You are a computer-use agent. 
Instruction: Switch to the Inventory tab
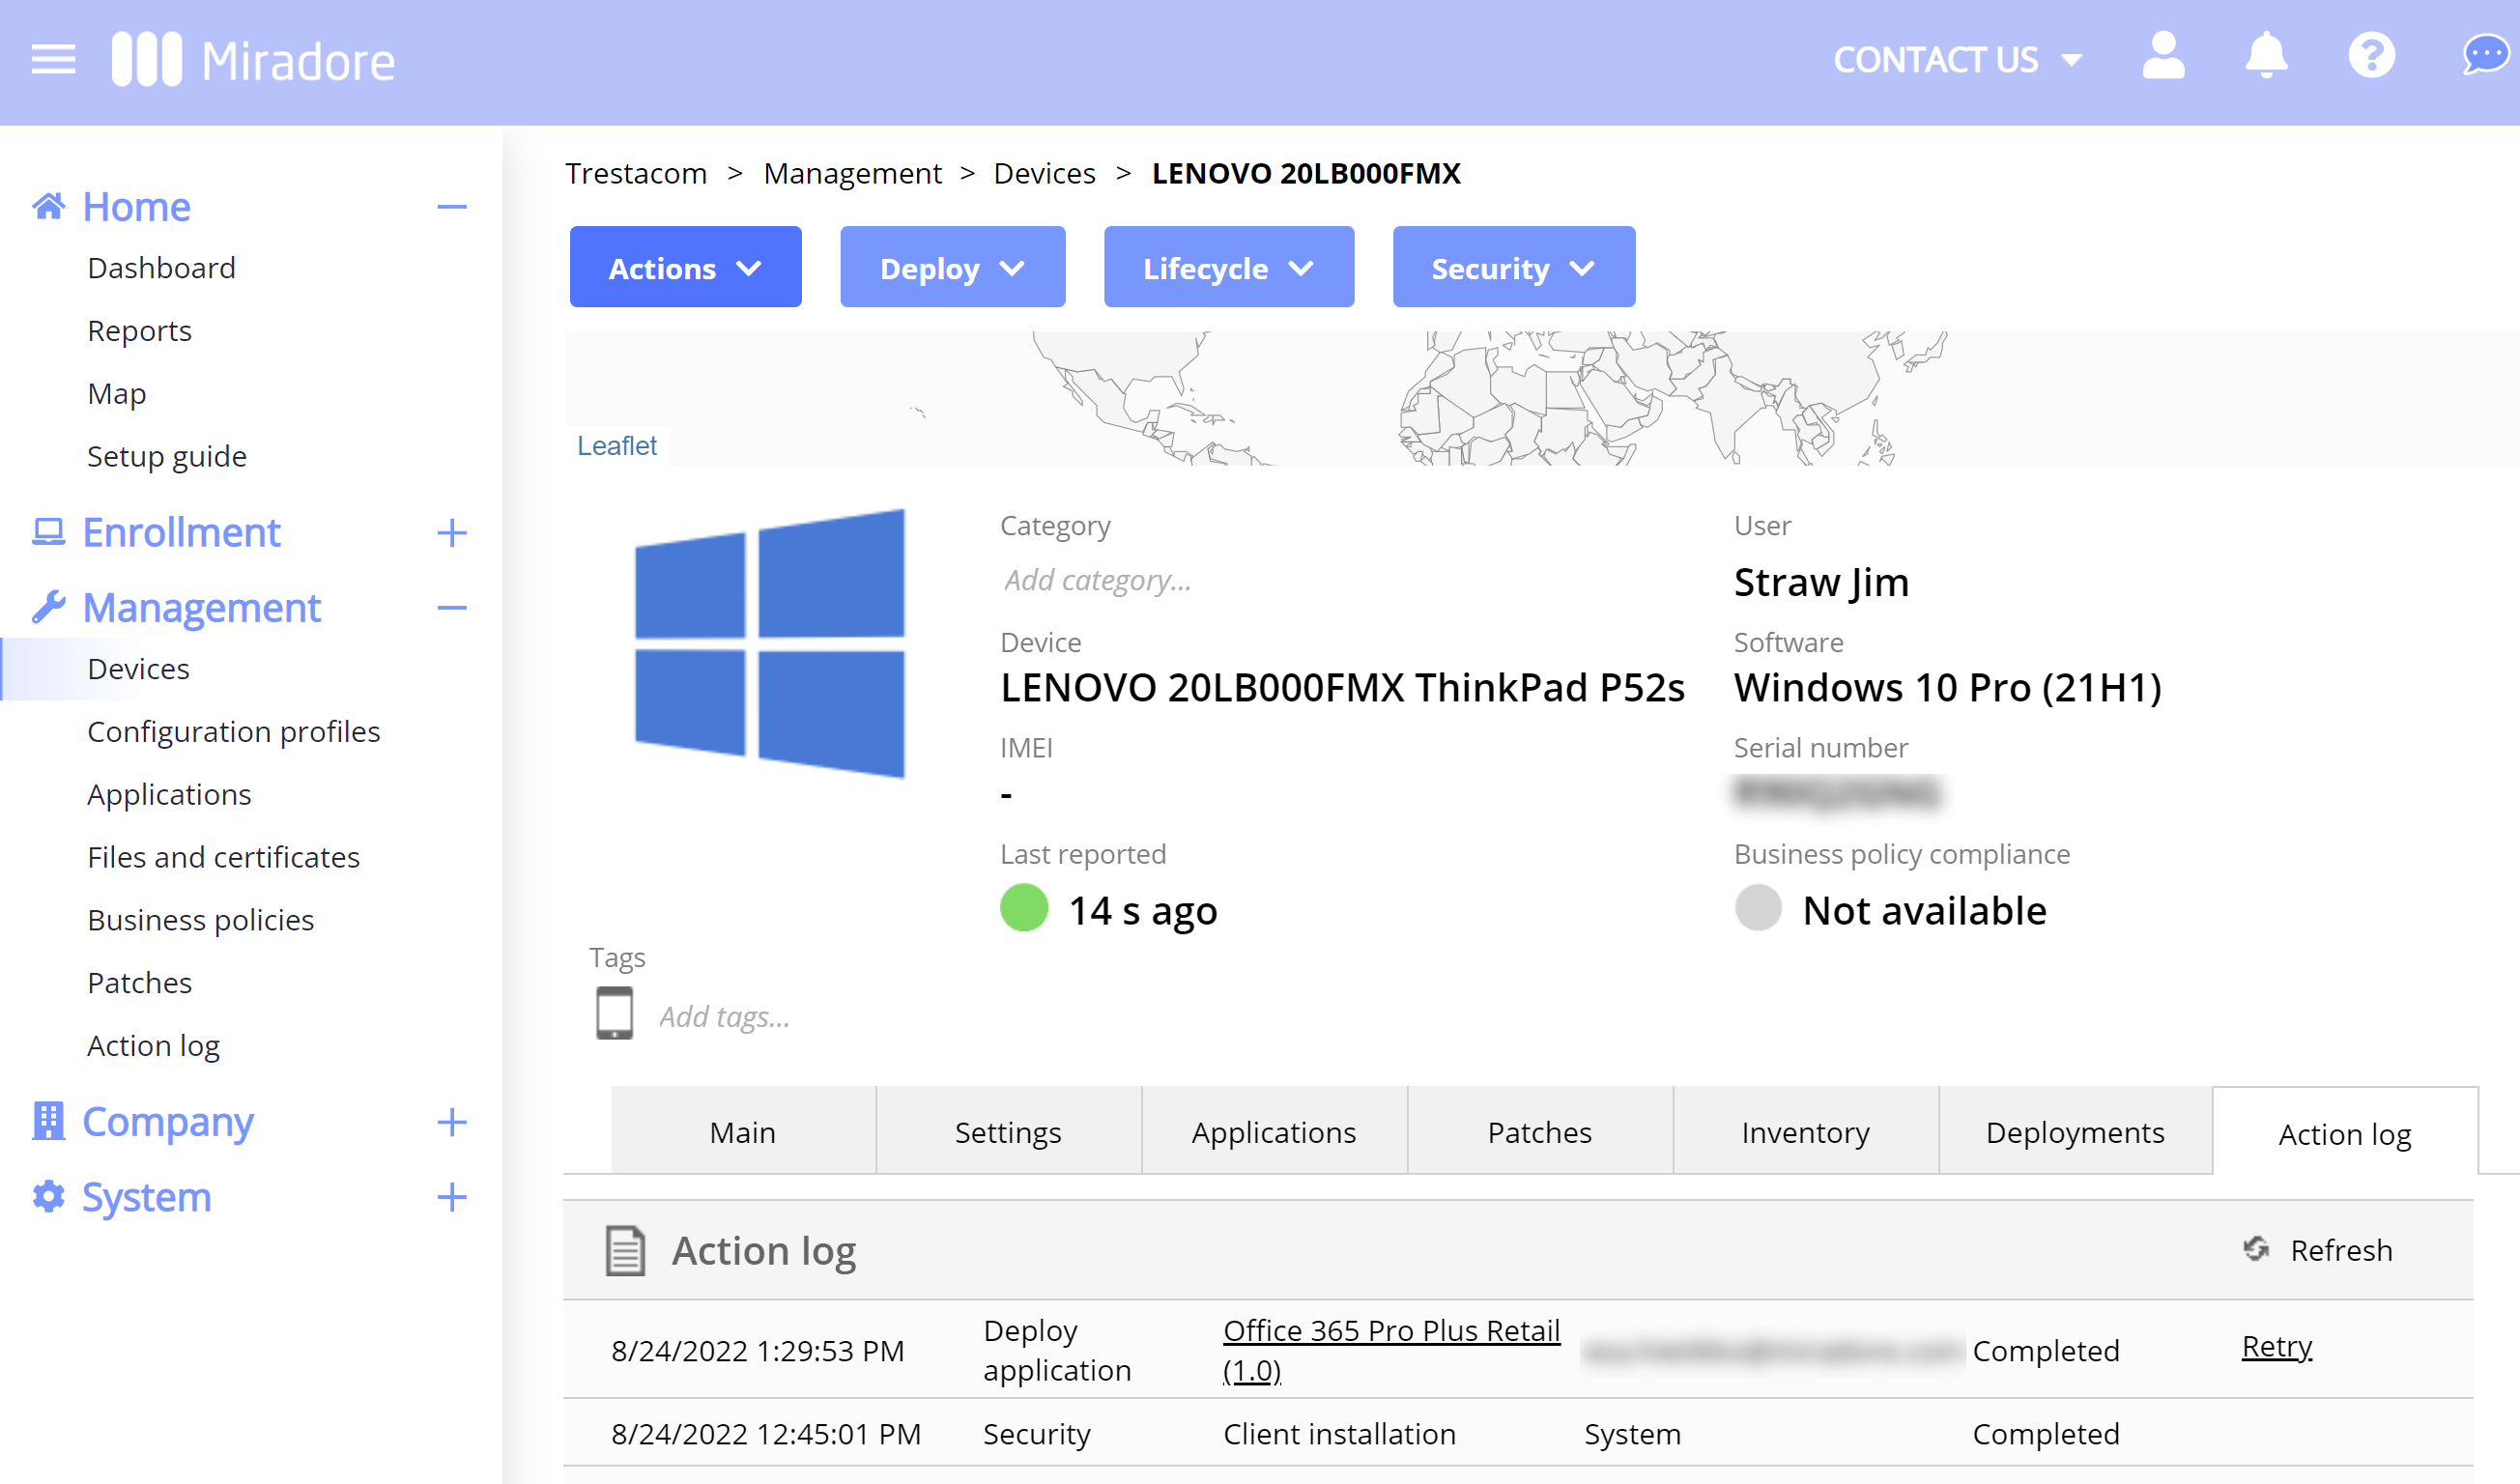click(1805, 1131)
